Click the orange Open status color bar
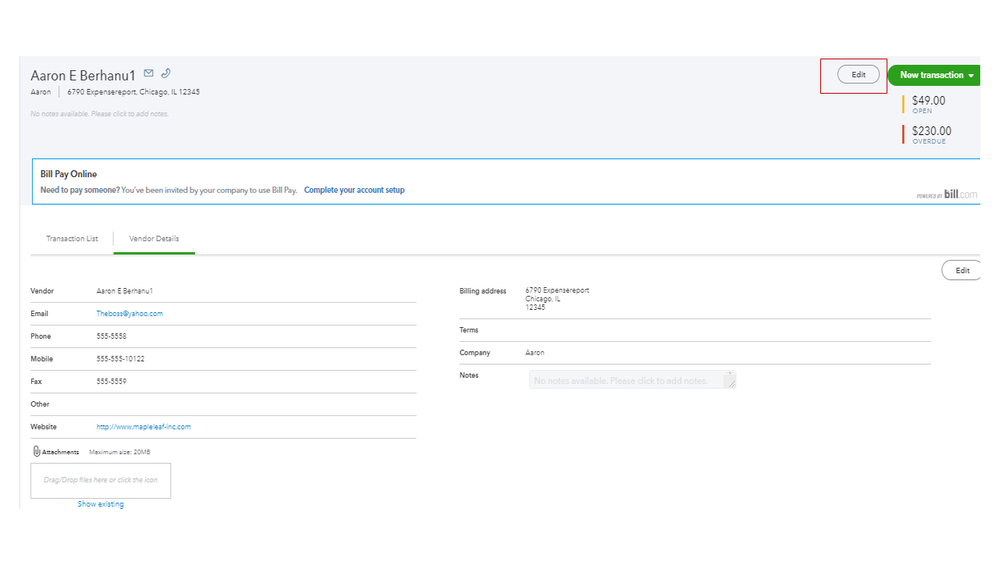This screenshot has width=999, height=562. [904, 104]
